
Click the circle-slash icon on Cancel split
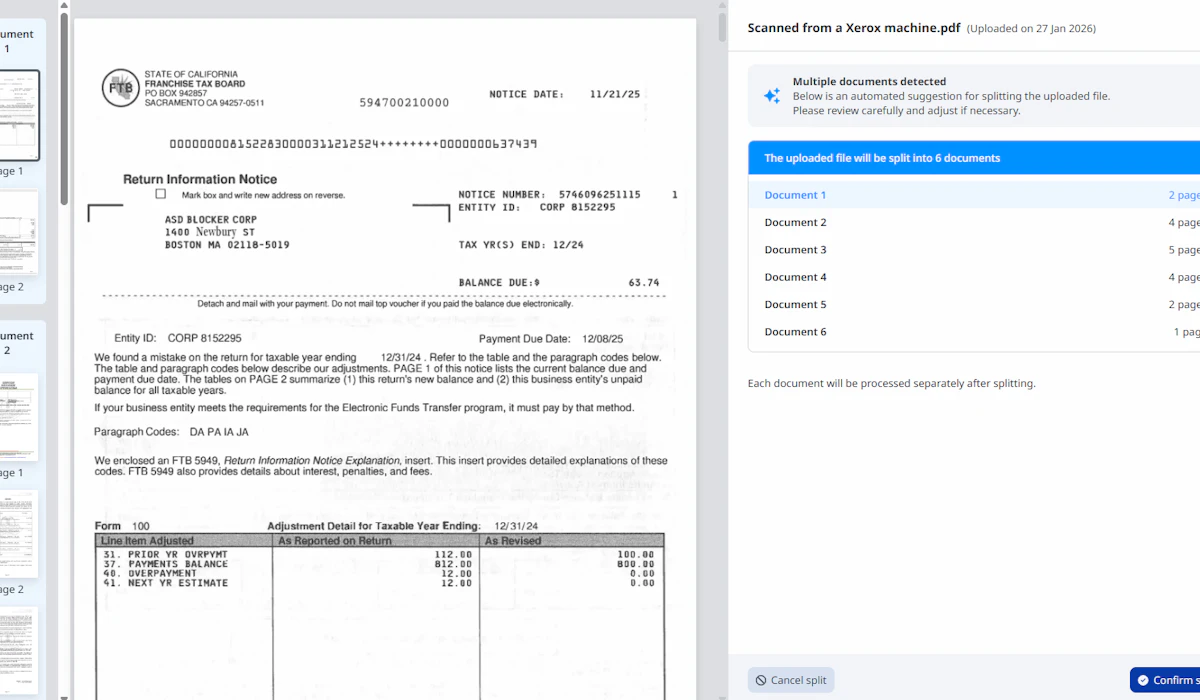[x=761, y=680]
